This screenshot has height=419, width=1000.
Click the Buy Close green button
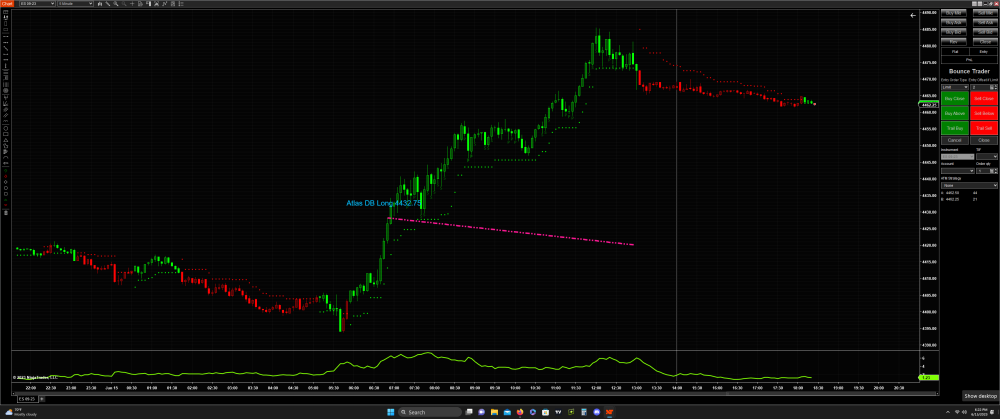point(953,99)
